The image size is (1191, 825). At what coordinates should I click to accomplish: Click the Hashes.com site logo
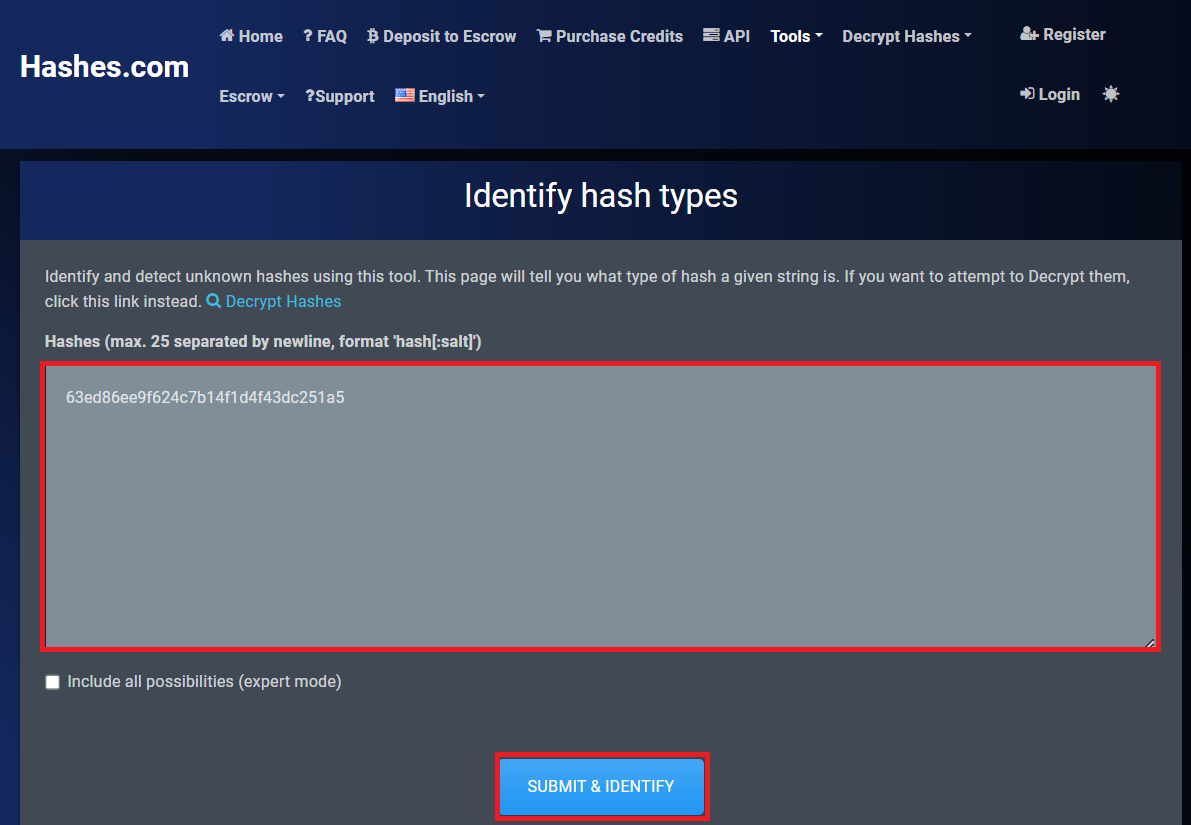click(x=104, y=67)
